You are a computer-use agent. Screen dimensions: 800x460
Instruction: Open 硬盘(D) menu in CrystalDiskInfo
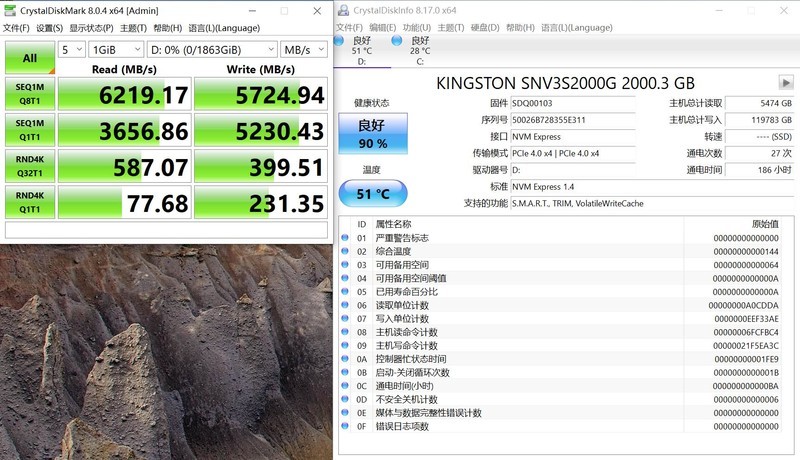(485, 28)
